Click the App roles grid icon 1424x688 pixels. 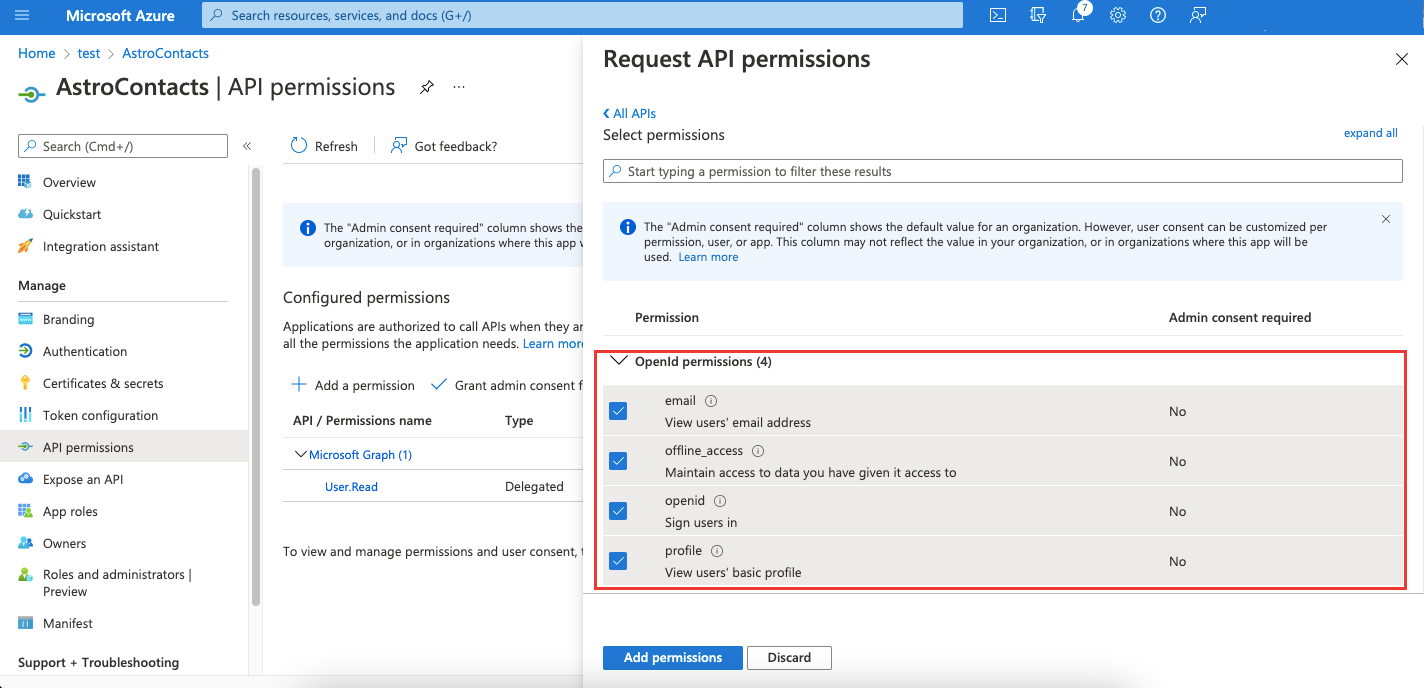click(x=25, y=511)
